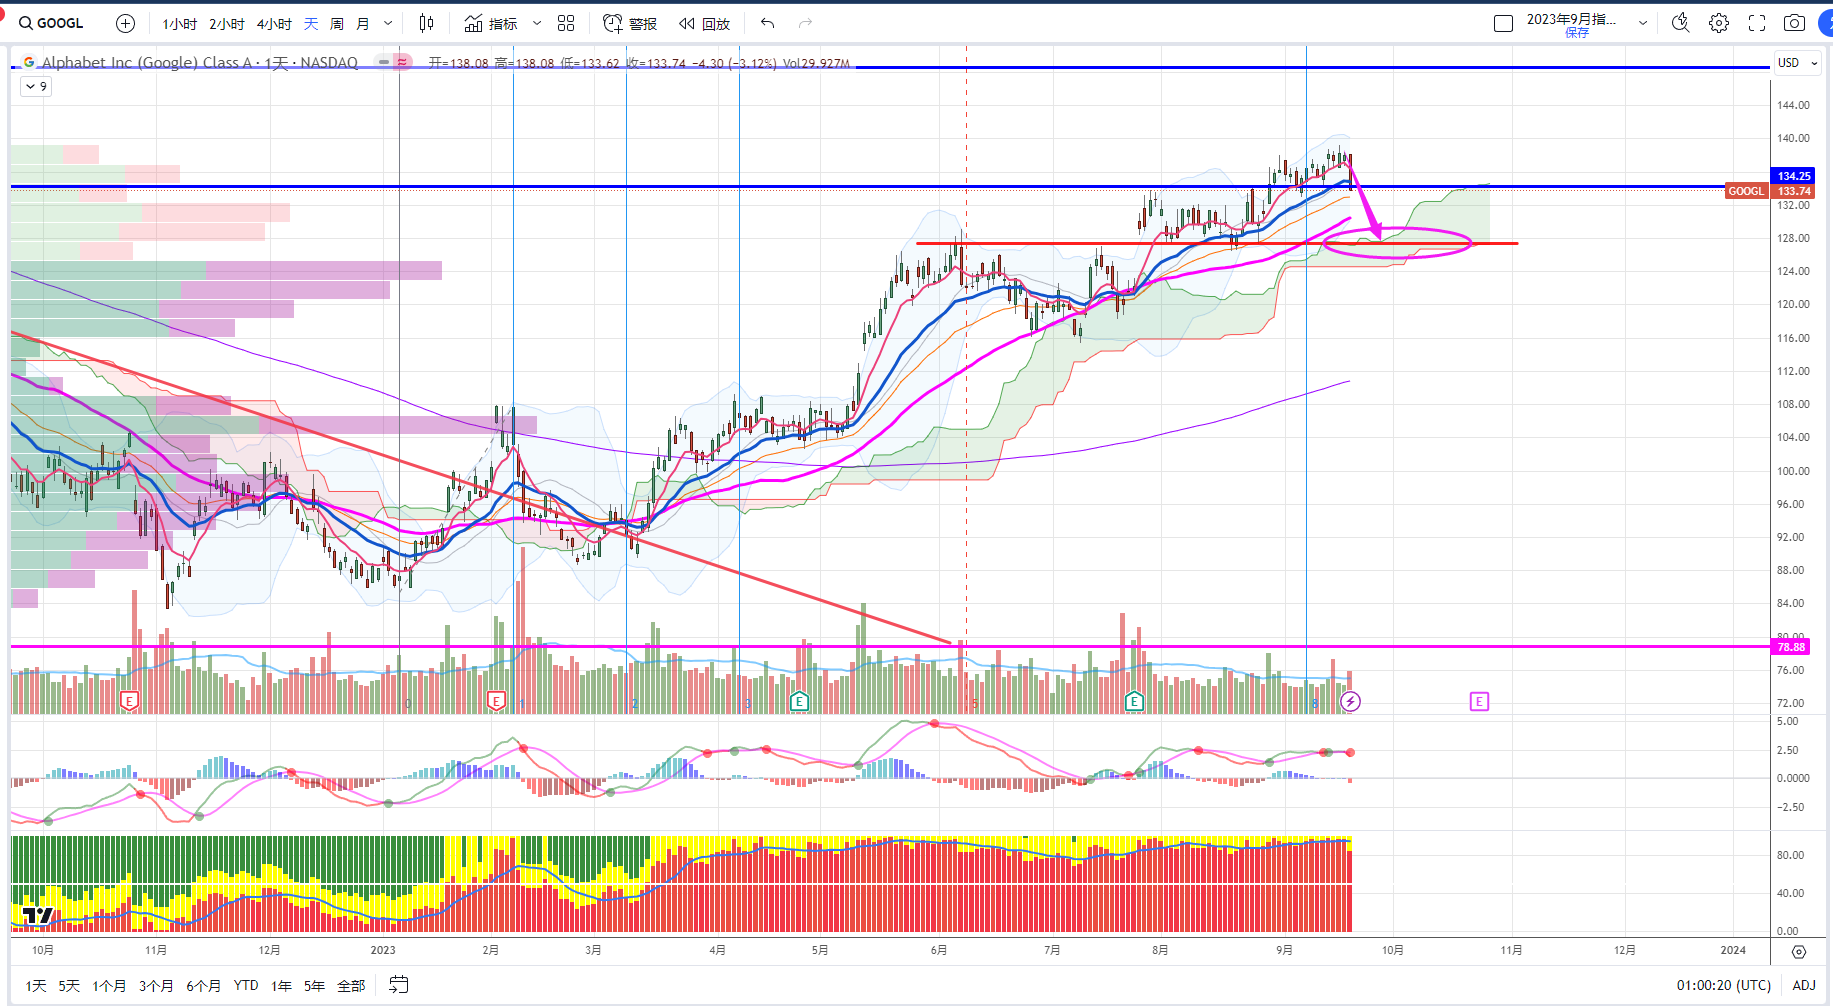Click the purple lightning event marker
The image size is (1833, 1006).
tap(1351, 701)
